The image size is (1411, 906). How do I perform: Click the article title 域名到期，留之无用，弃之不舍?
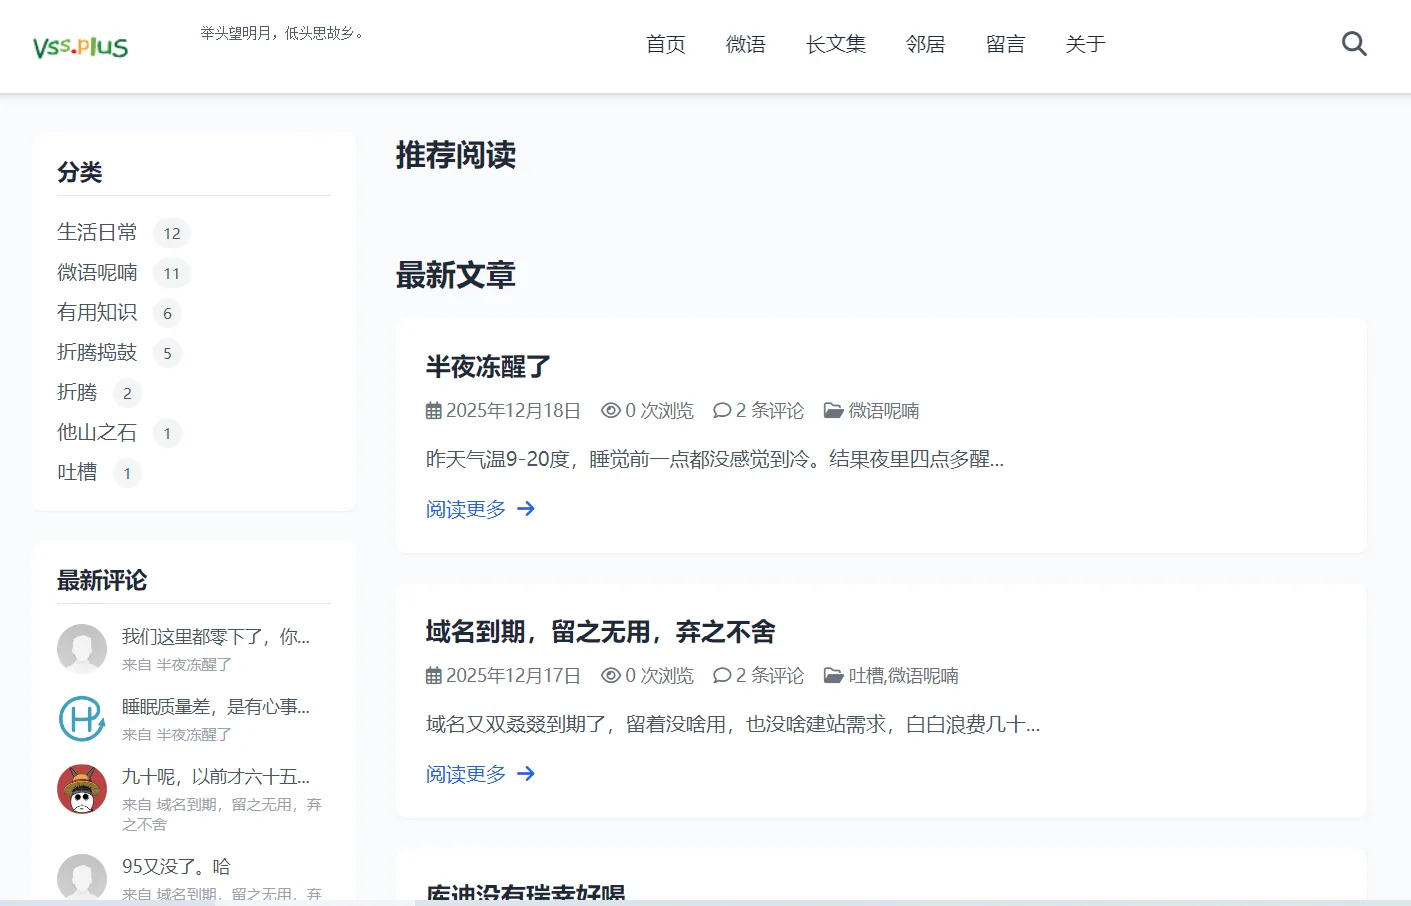(x=600, y=632)
